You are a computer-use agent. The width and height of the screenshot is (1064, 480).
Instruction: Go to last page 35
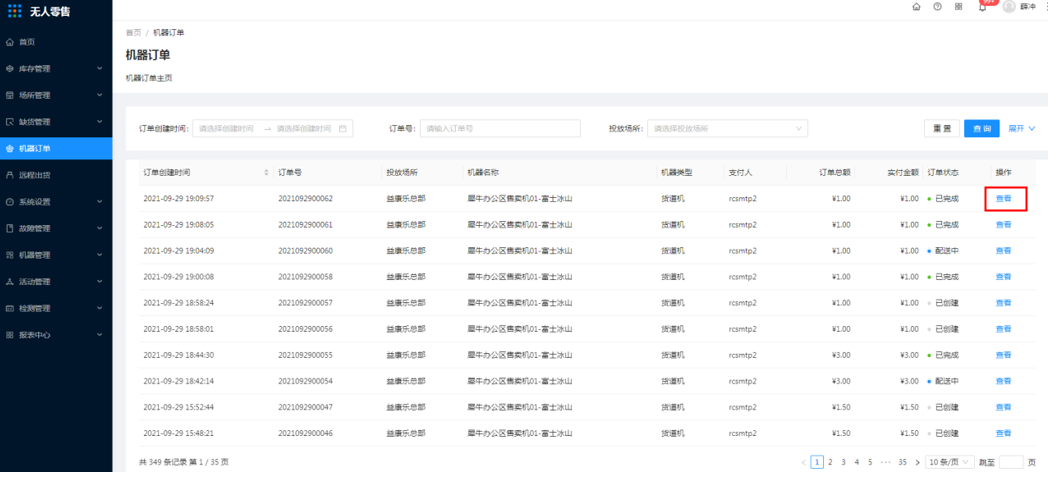(902, 462)
